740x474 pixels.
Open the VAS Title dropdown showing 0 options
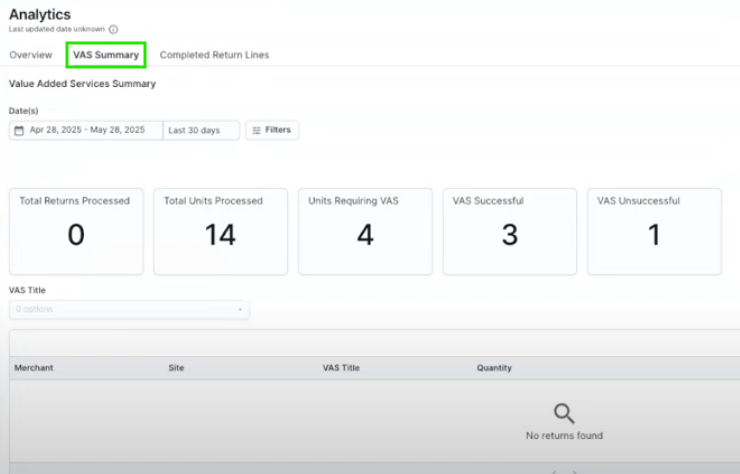point(129,309)
